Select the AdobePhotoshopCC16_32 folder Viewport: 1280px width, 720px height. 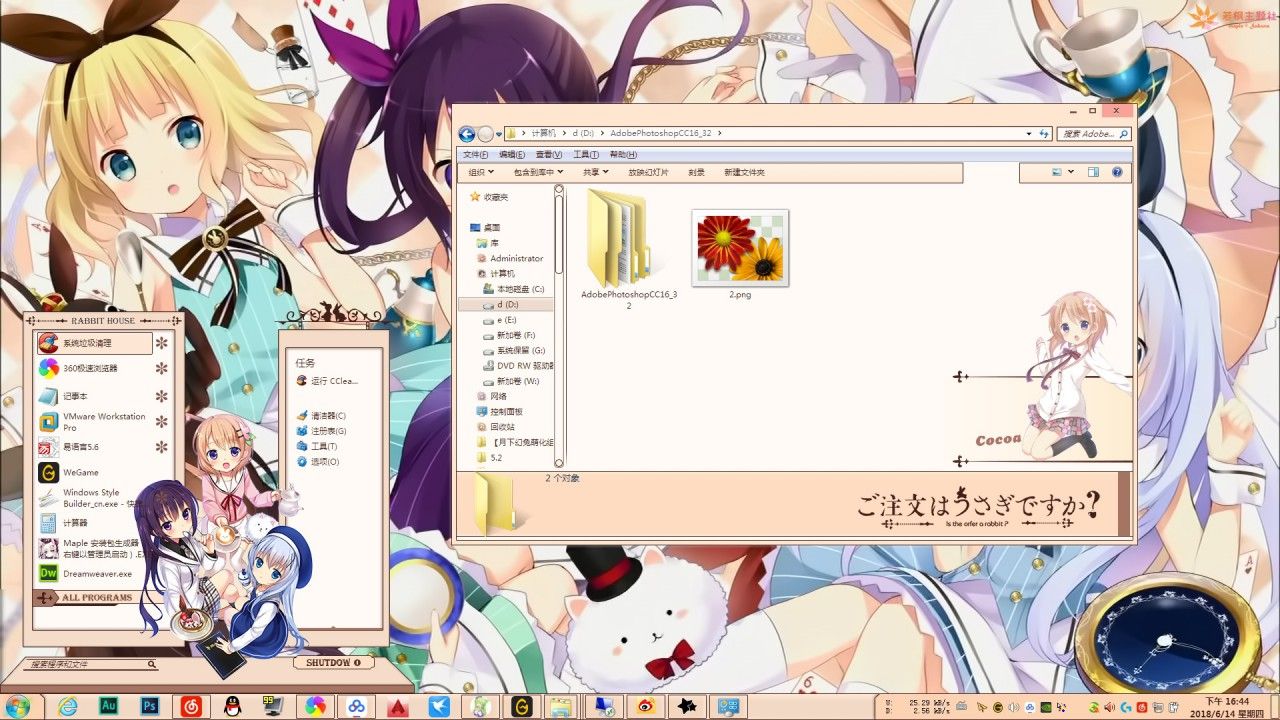629,250
